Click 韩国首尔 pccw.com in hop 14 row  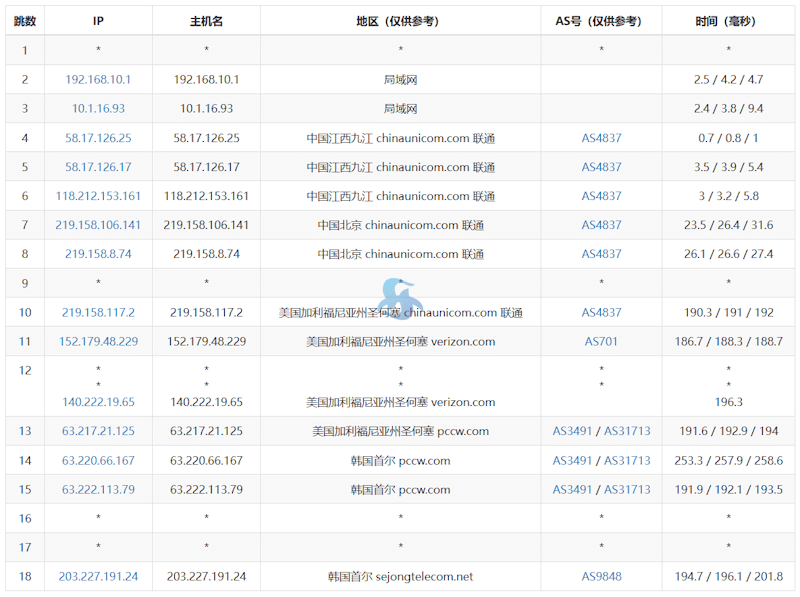[401, 461]
